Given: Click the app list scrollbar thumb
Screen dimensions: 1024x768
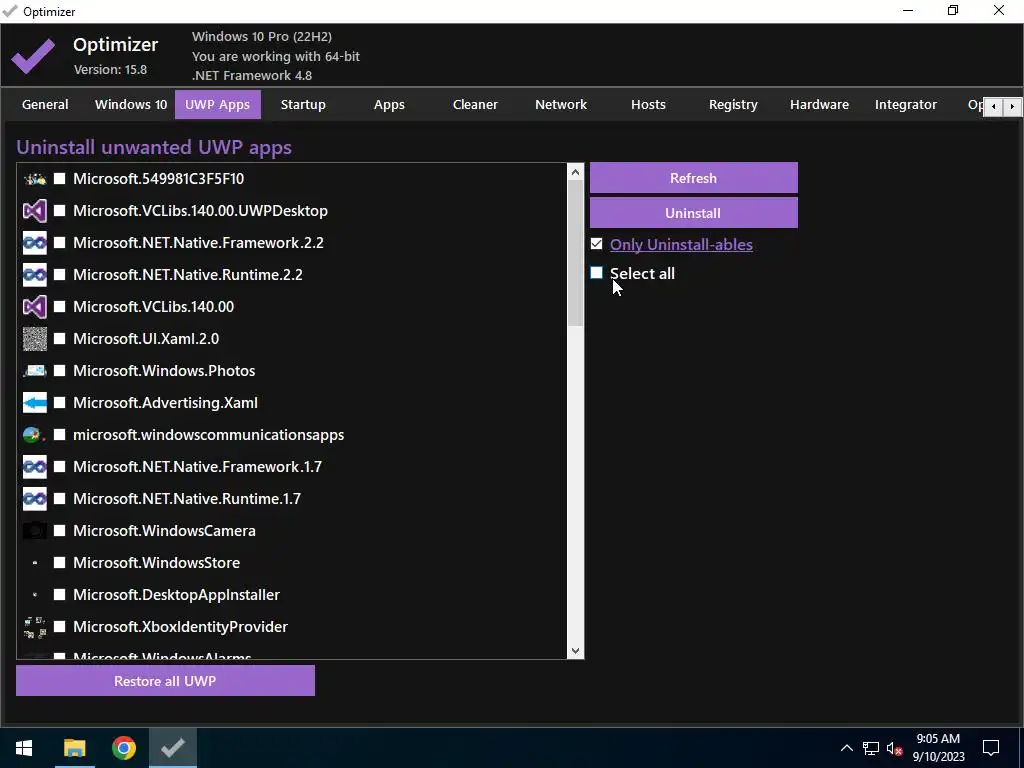Looking at the screenshot, I should (x=575, y=253).
